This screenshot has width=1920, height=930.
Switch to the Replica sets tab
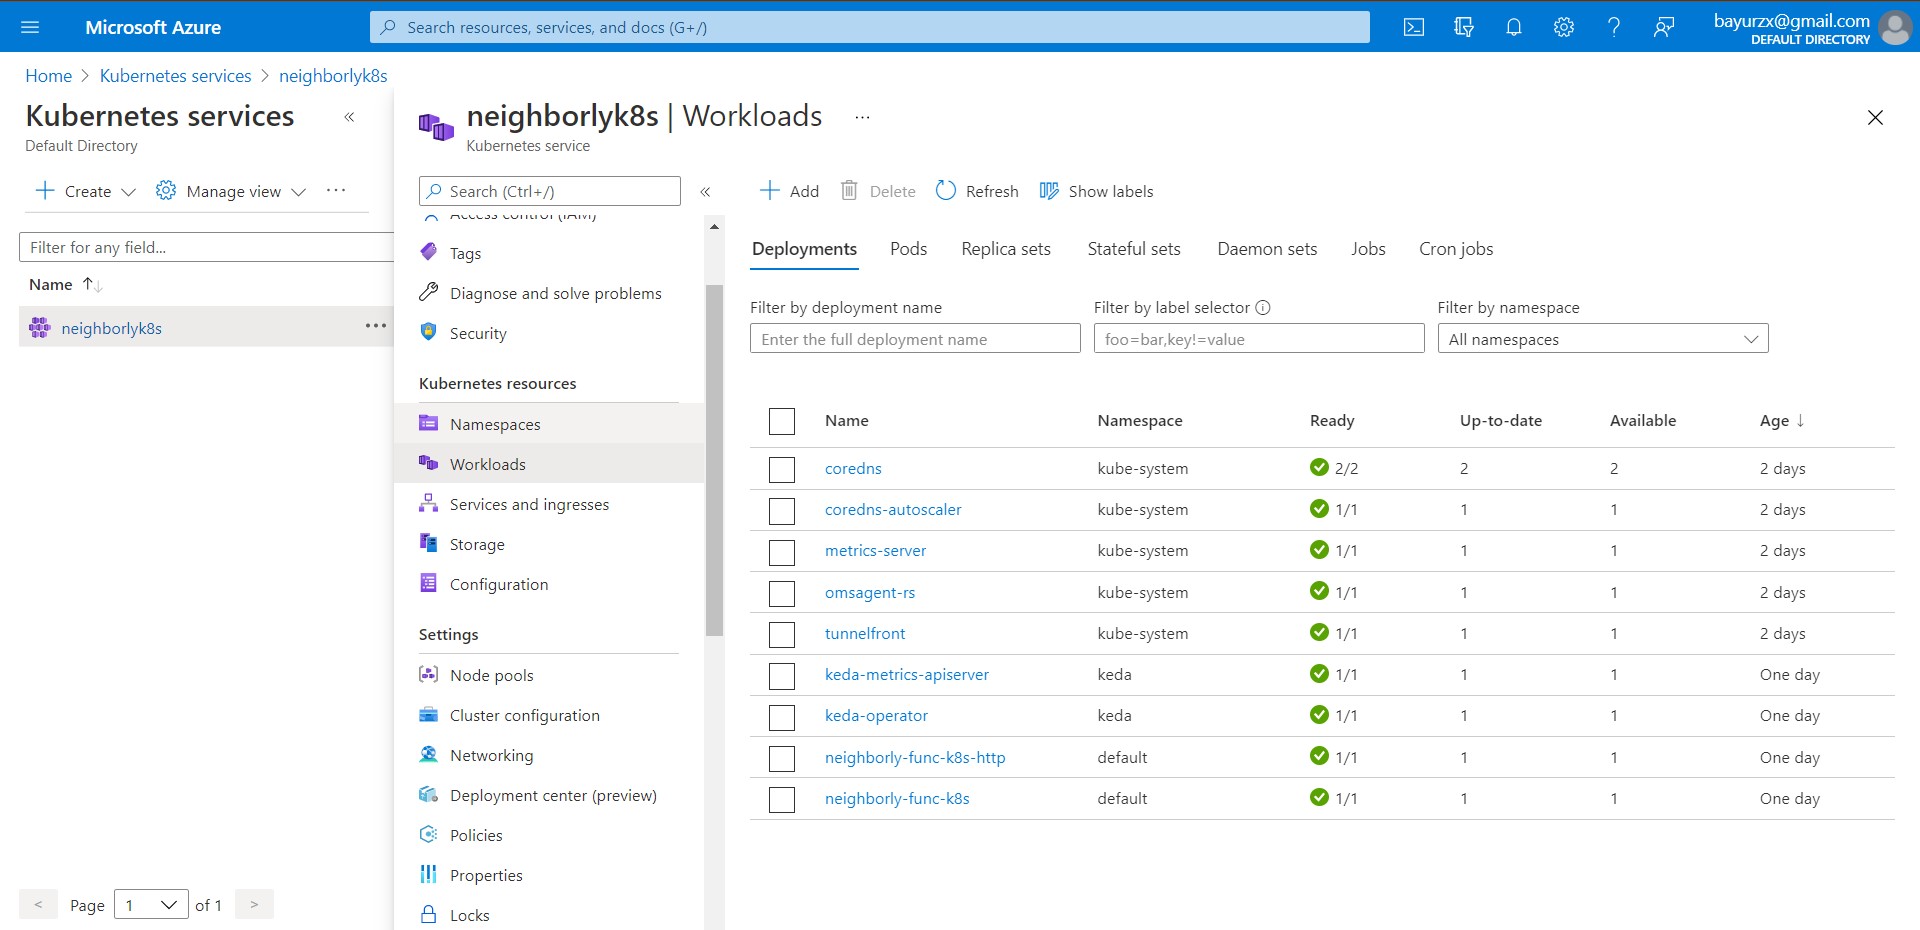pyautogui.click(x=1006, y=249)
